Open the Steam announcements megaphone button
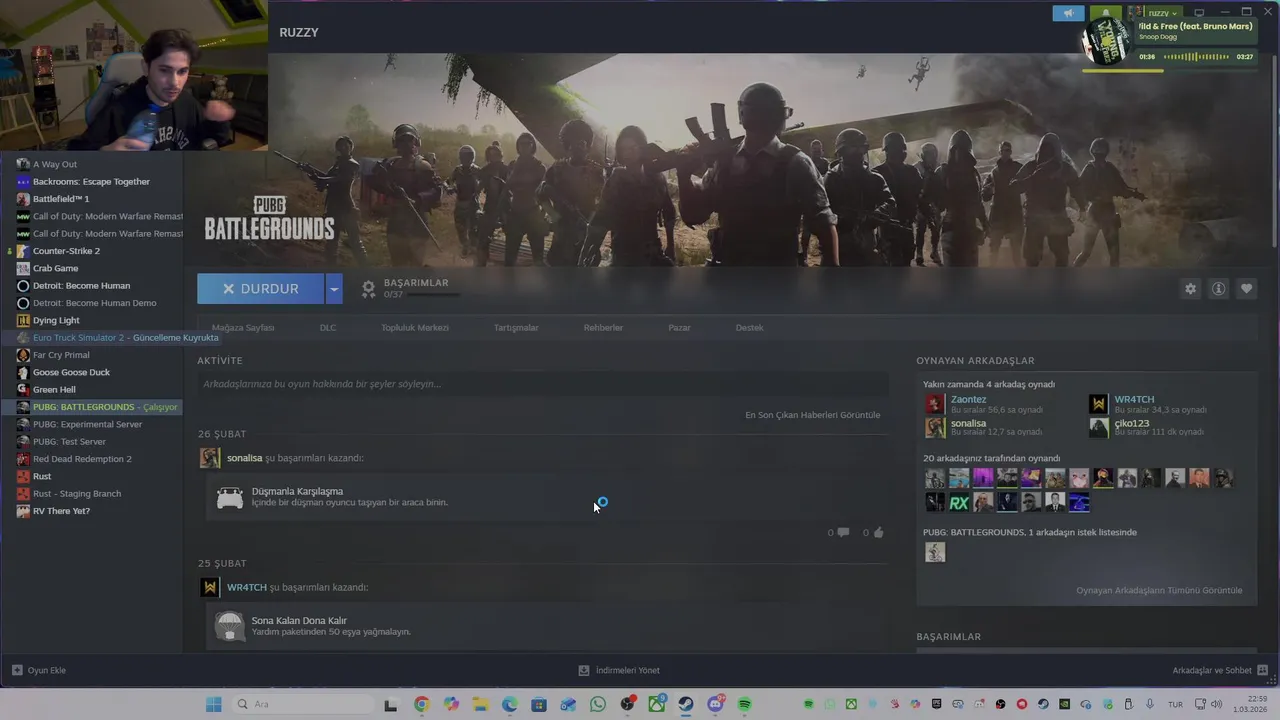 (1068, 13)
